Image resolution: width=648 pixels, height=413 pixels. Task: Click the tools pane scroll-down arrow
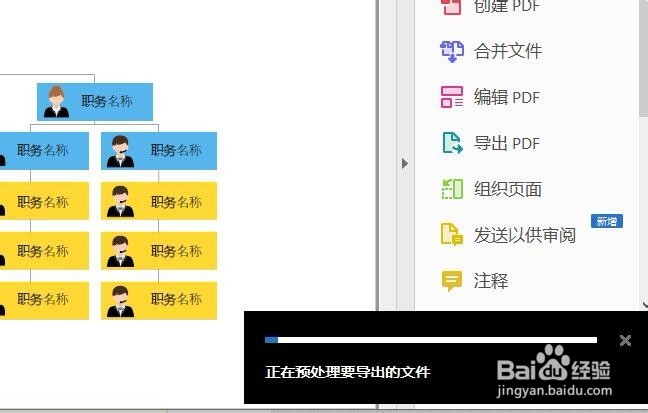pos(645,305)
